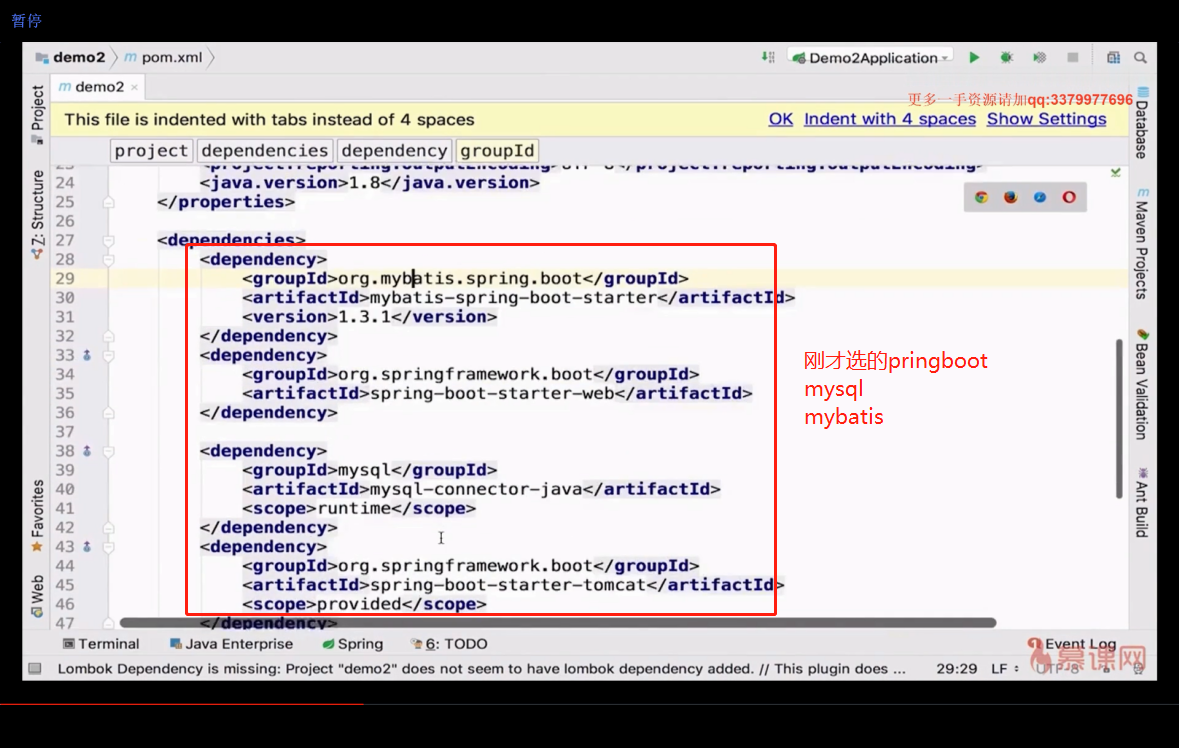Open the Ant Build tool window
This screenshot has width=1179, height=748.
click(1142, 502)
